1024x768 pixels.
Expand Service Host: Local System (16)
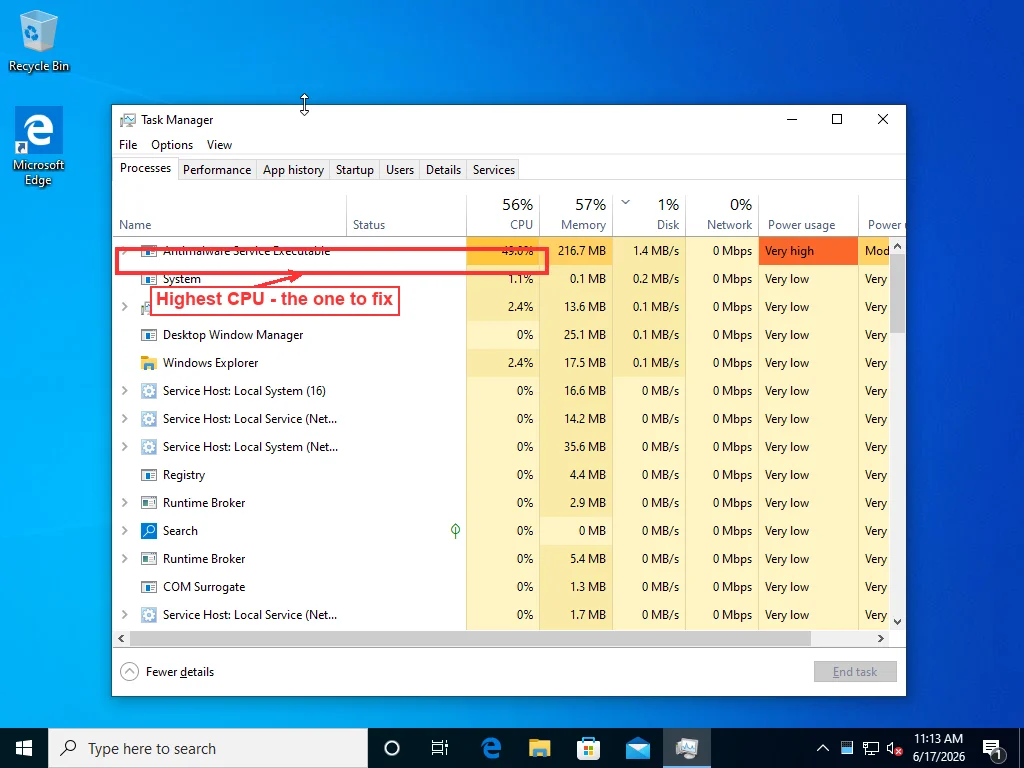point(125,391)
